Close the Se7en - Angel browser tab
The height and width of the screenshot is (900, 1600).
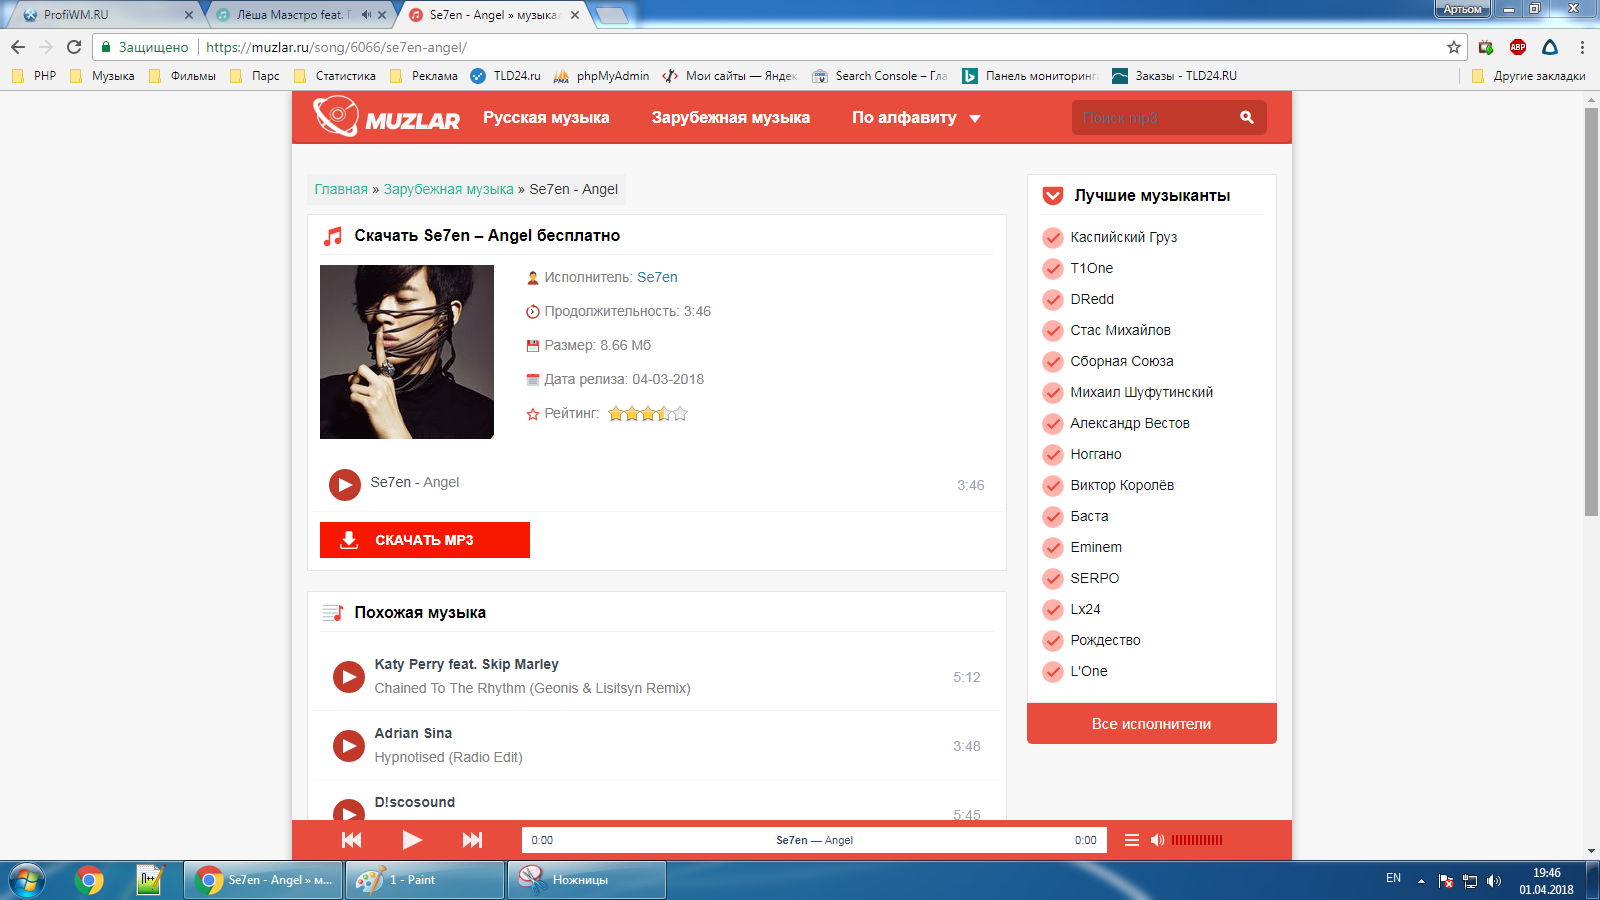coord(575,15)
